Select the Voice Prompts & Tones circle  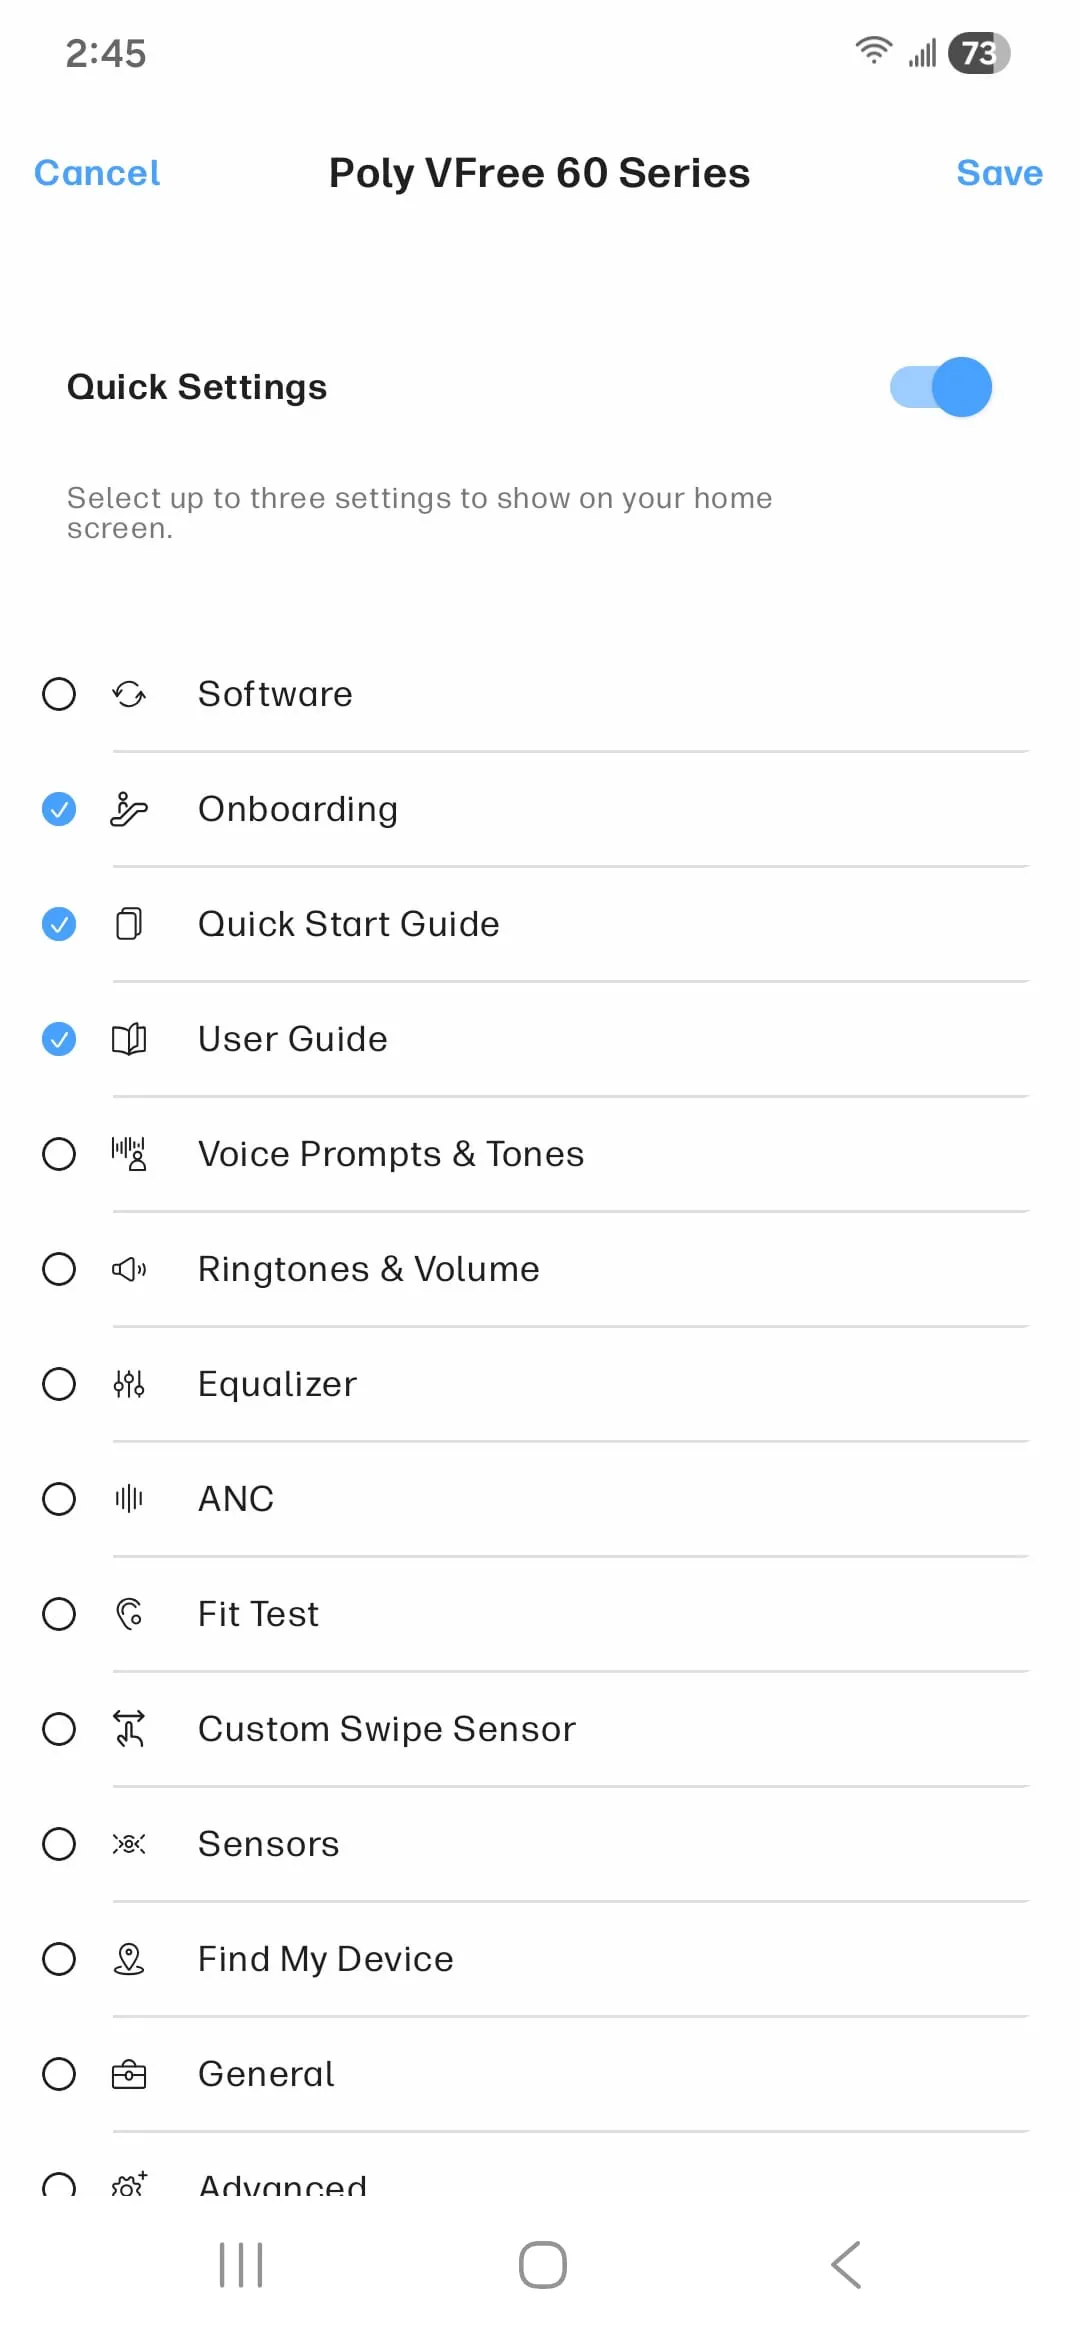(59, 1154)
